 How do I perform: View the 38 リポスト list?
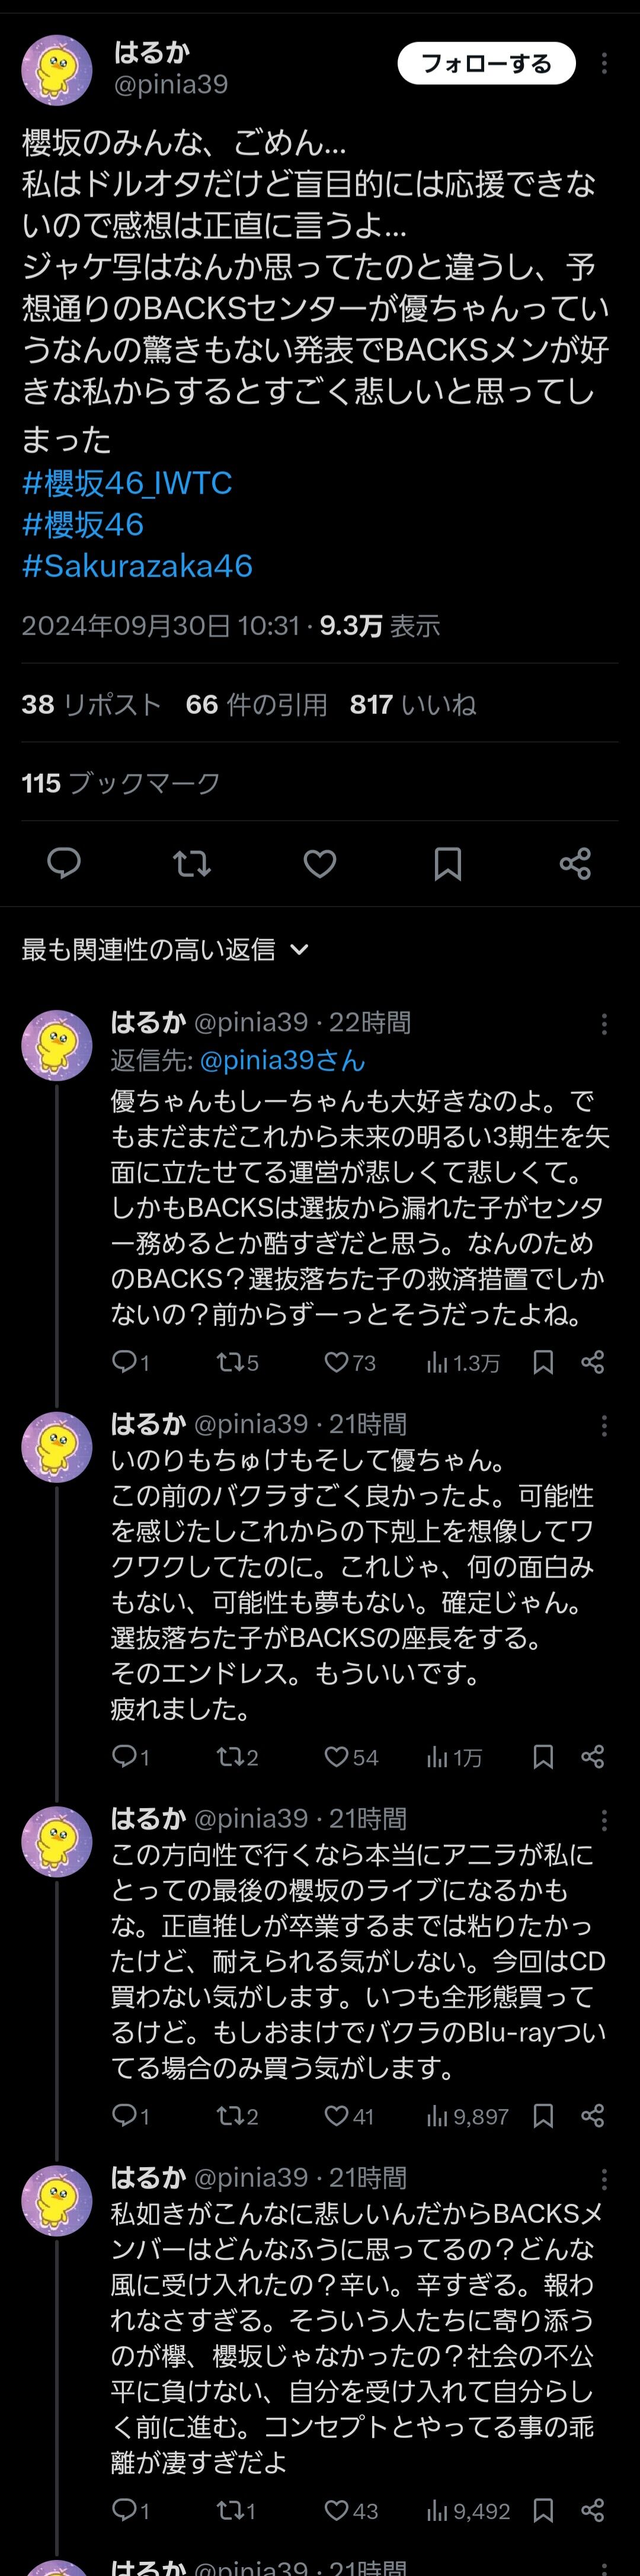[x=91, y=705]
